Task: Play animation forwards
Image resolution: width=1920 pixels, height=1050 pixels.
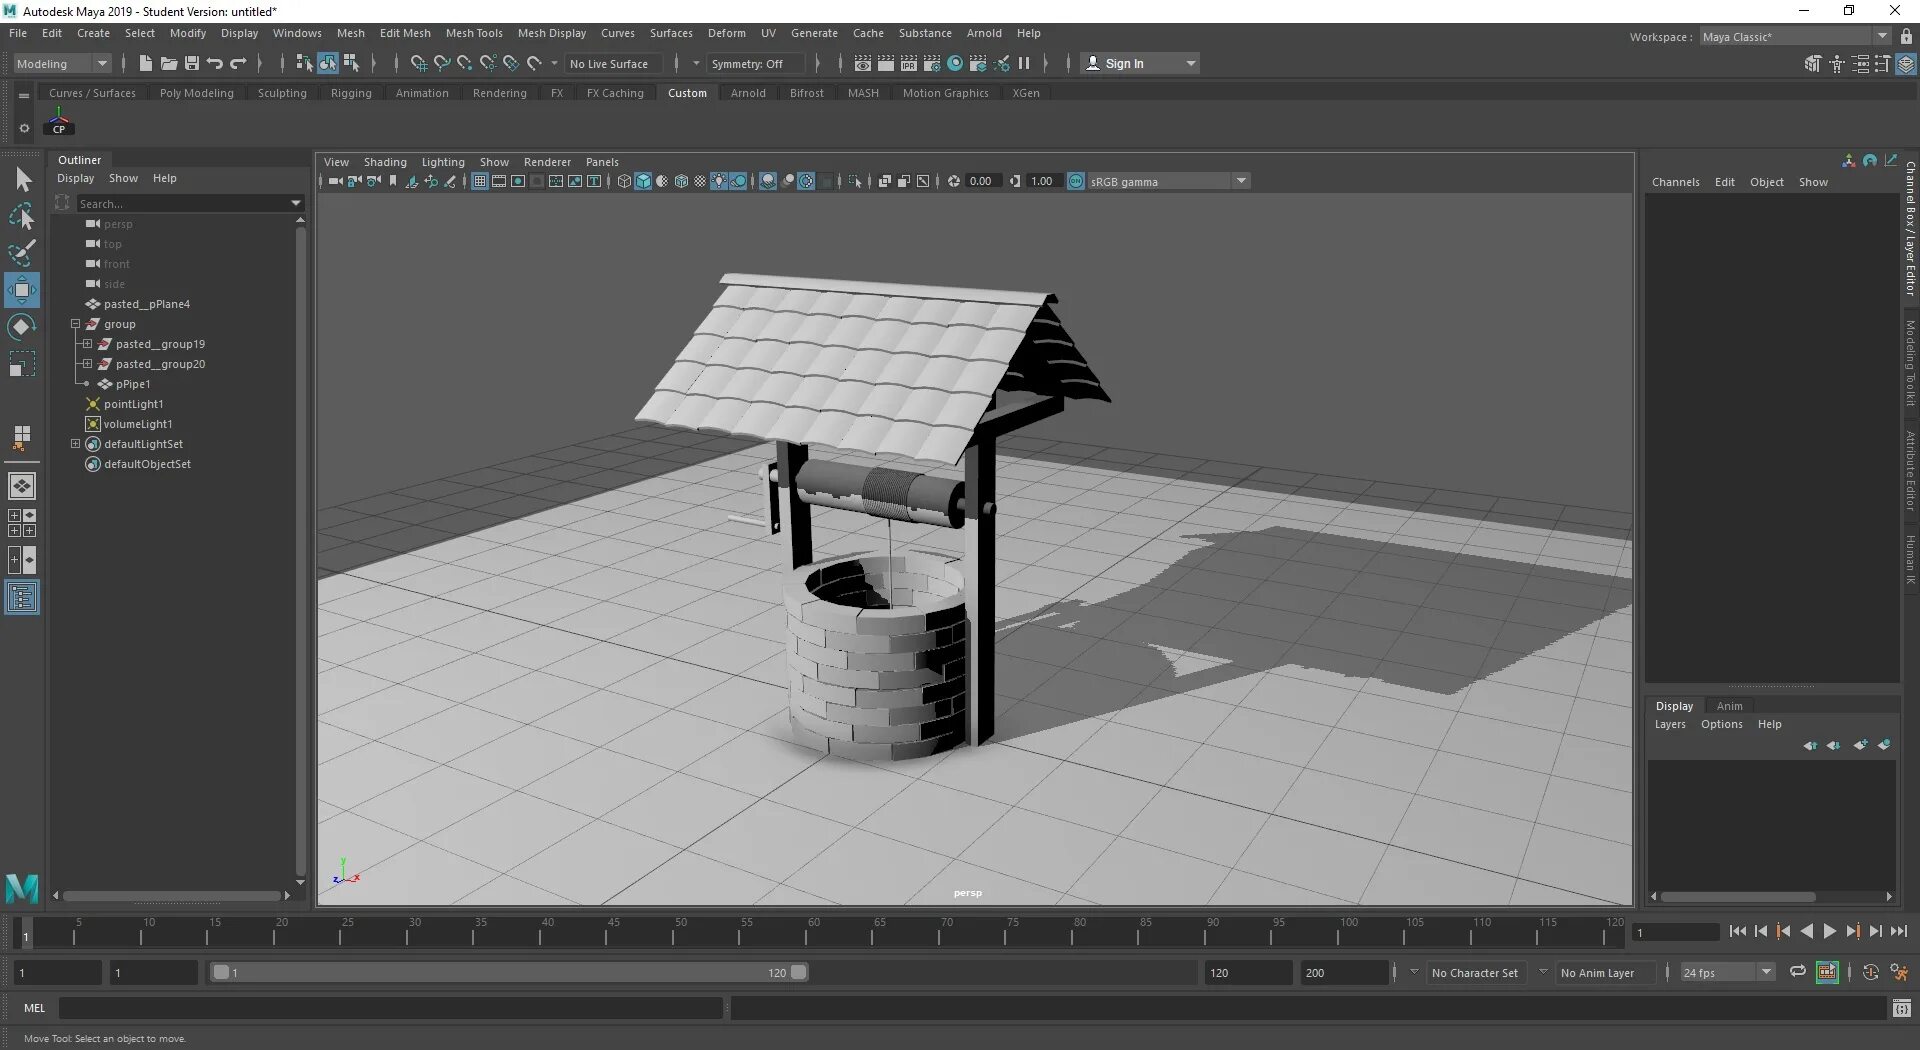Action: pos(1829,931)
